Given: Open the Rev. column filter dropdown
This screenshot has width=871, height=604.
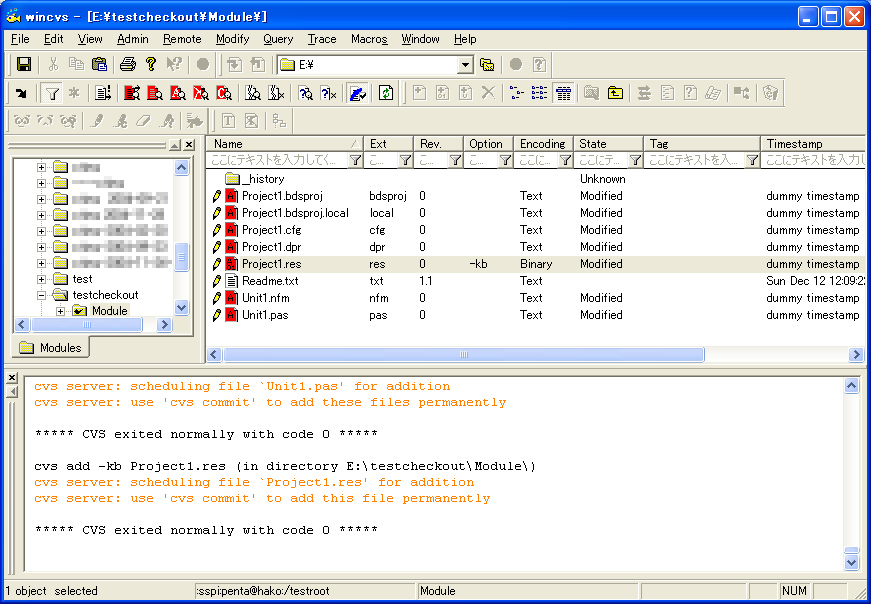Looking at the screenshot, I should tap(455, 160).
